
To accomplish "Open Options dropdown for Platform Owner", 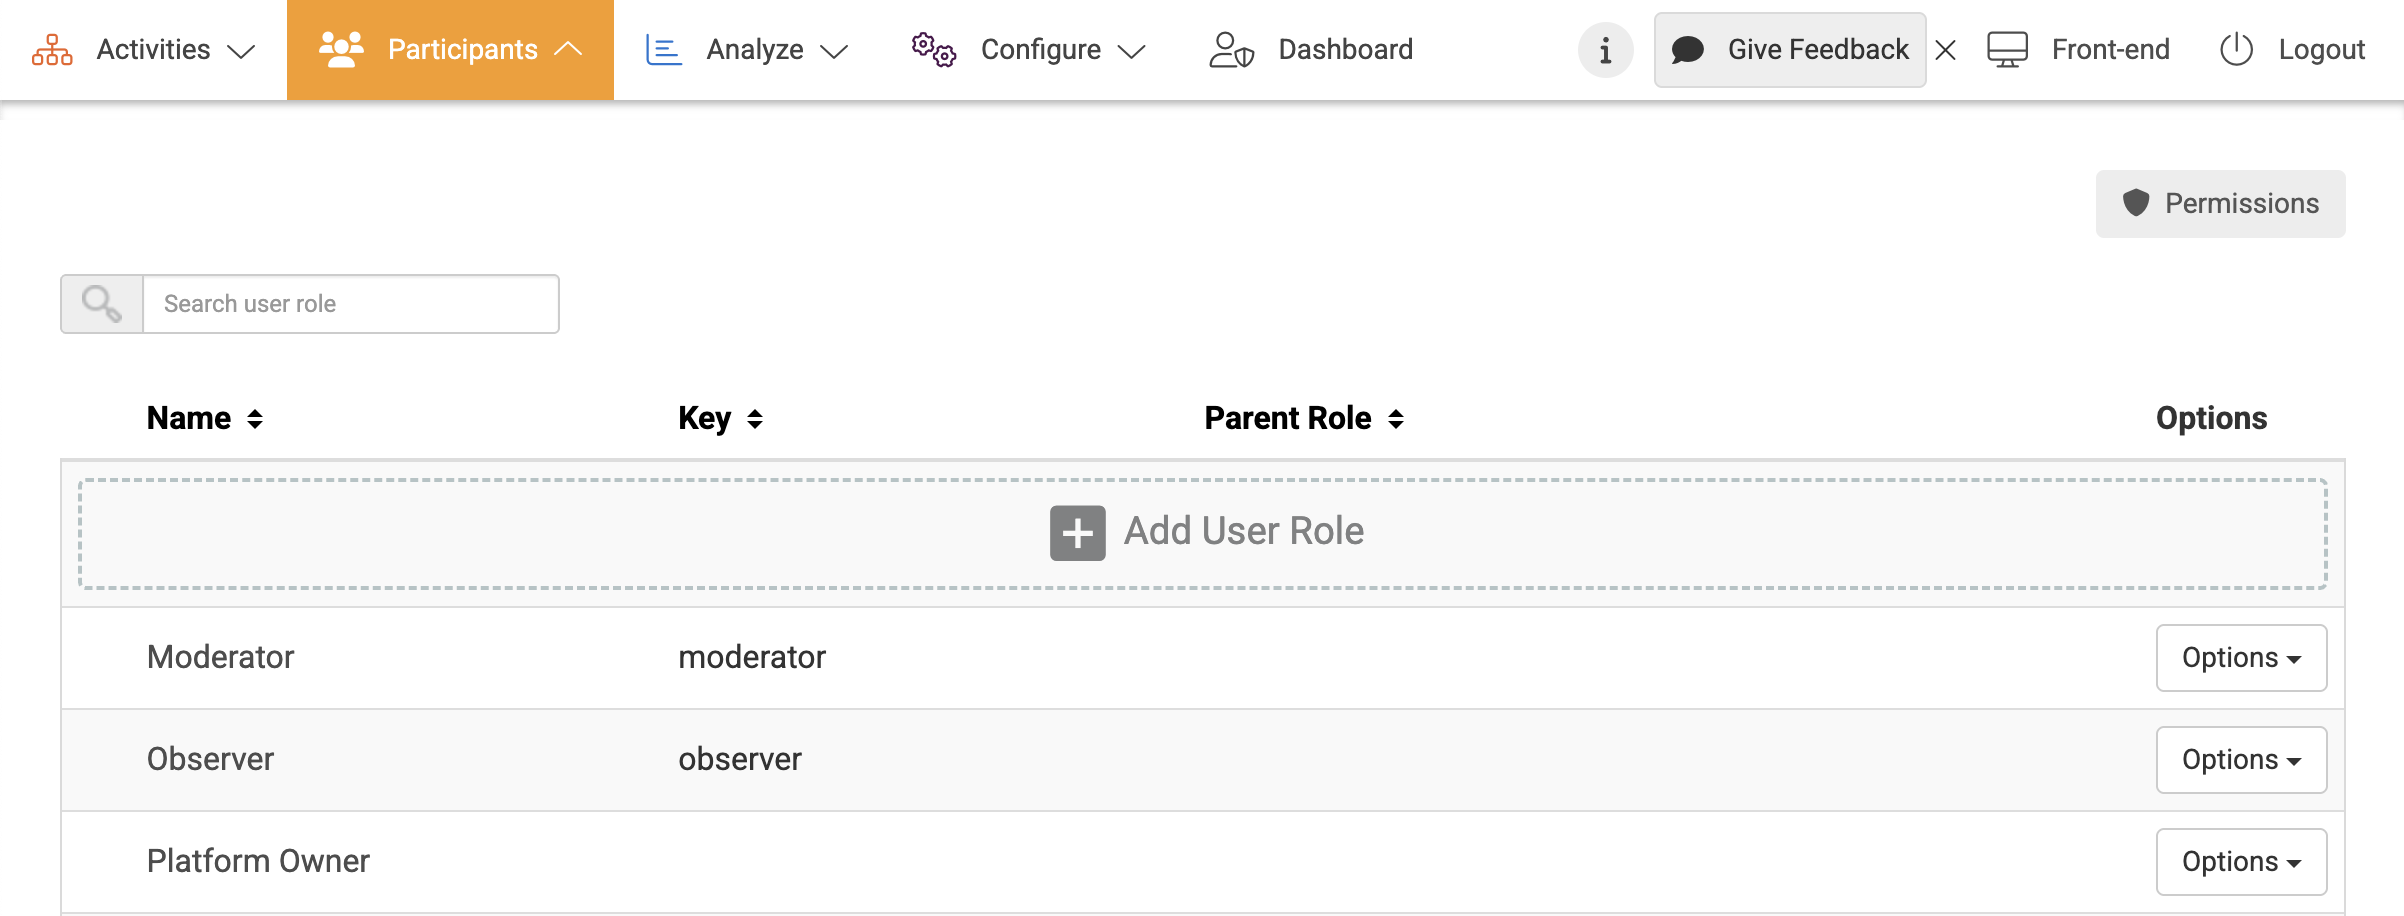I will click(x=2241, y=862).
